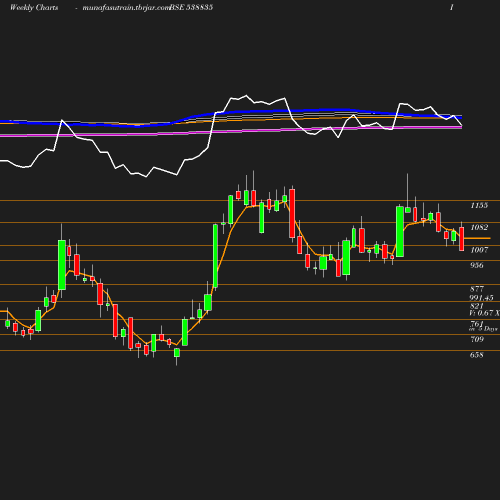Click the 877 price level label

[x=477, y=289]
